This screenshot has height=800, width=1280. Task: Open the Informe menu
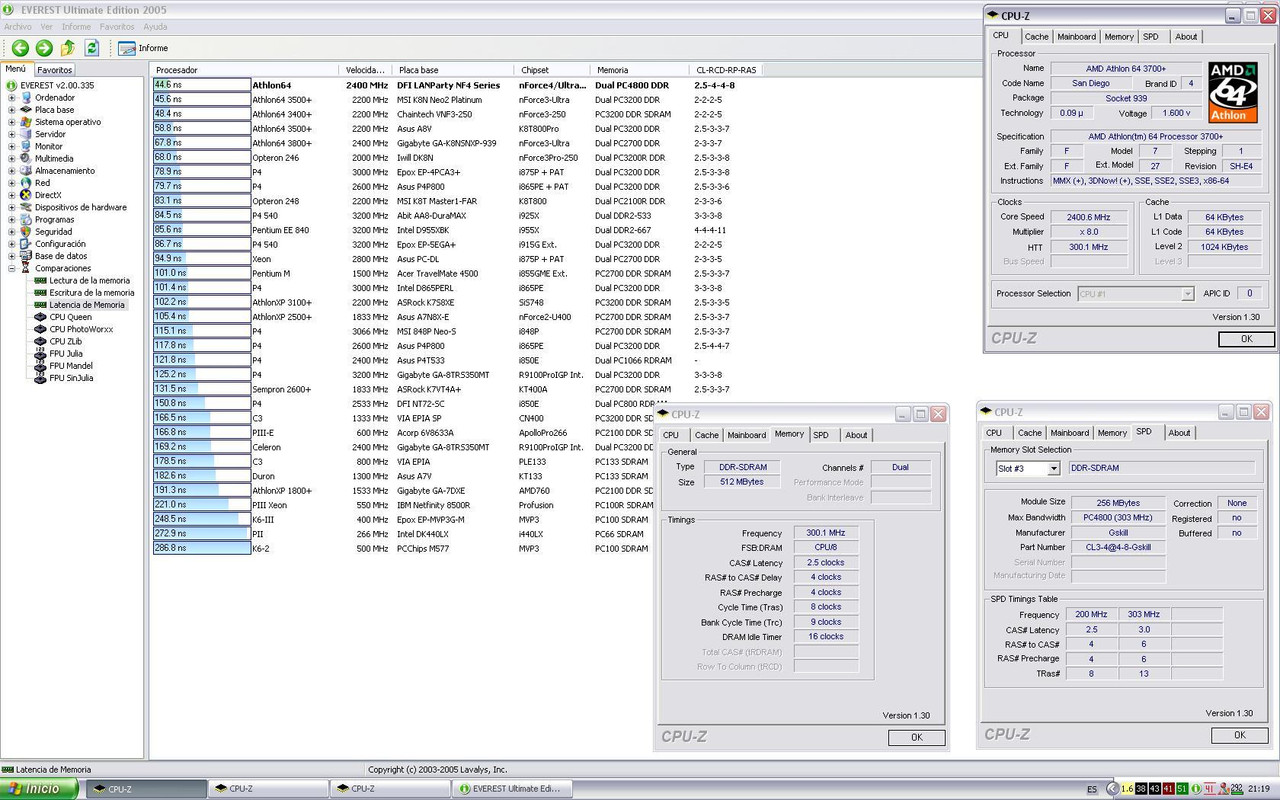[x=76, y=27]
